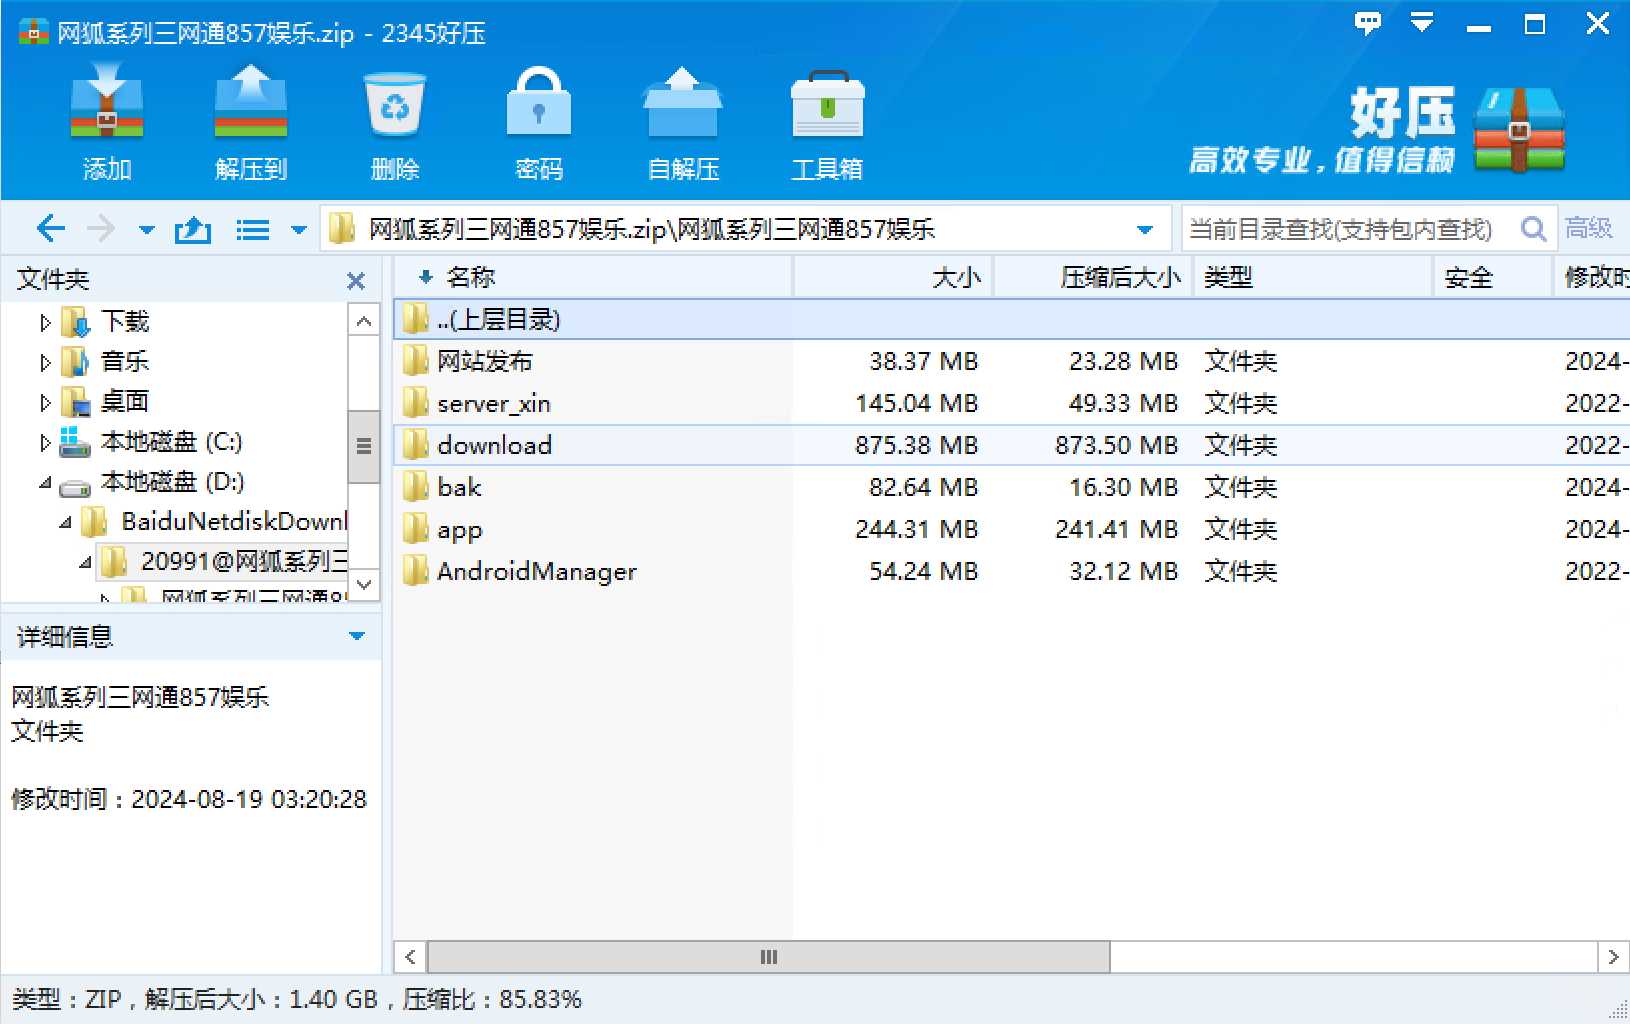Click the up-one-level folder icon

point(193,230)
